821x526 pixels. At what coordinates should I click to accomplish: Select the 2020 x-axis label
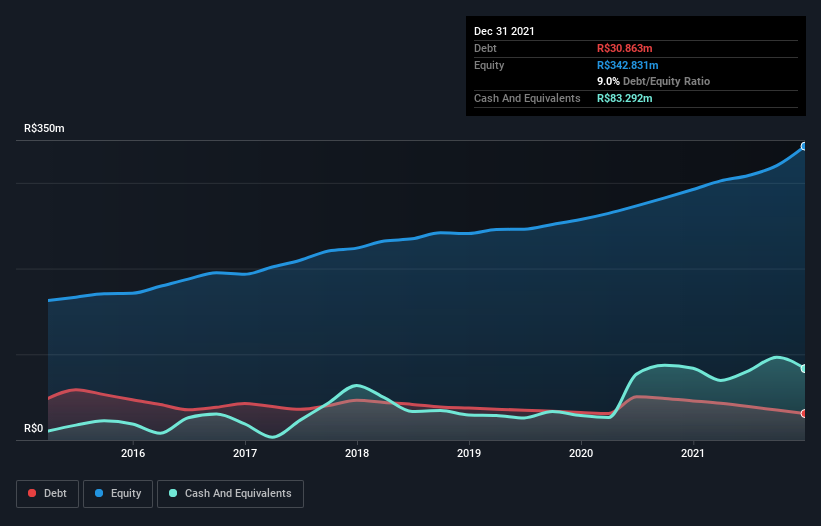click(x=582, y=453)
